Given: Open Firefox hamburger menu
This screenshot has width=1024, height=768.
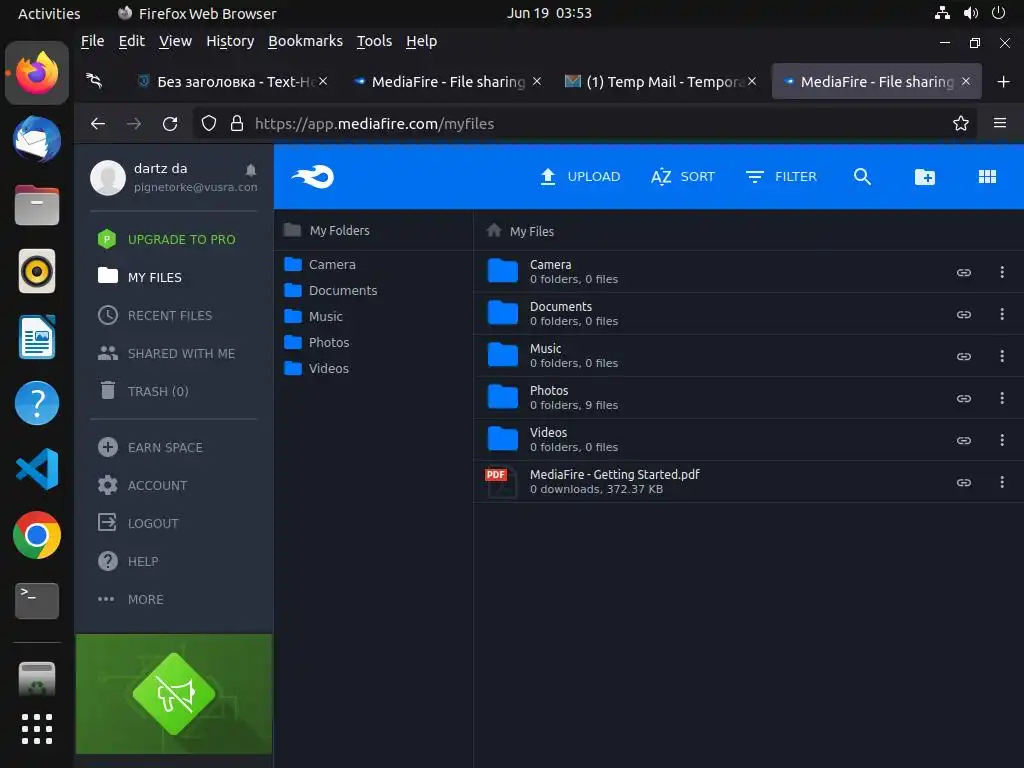Looking at the screenshot, I should (x=999, y=123).
